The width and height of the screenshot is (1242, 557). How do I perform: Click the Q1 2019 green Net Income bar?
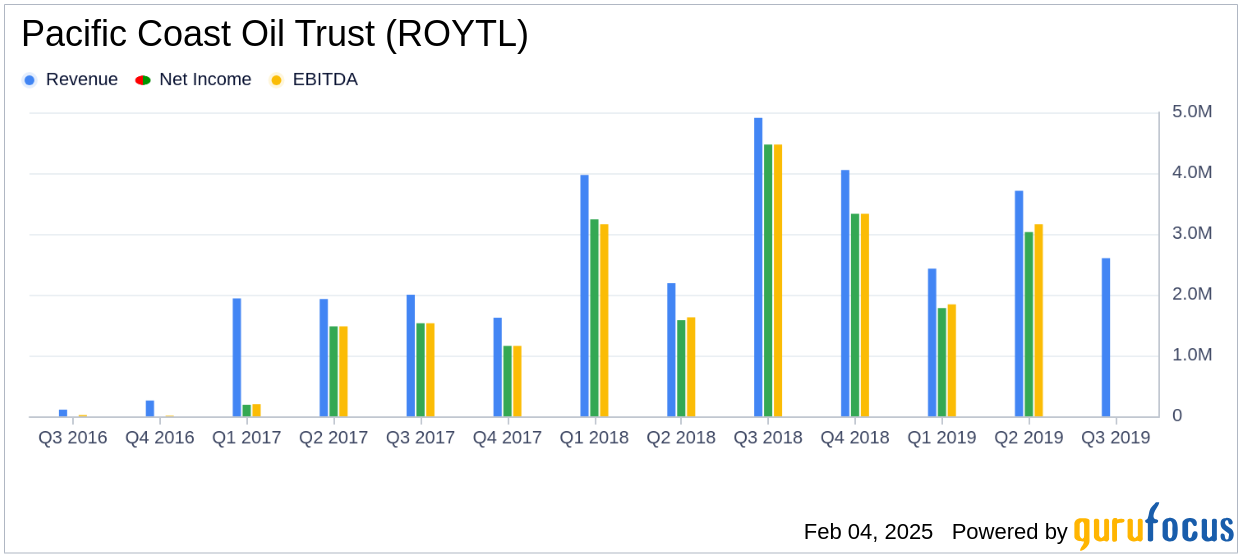(942, 362)
